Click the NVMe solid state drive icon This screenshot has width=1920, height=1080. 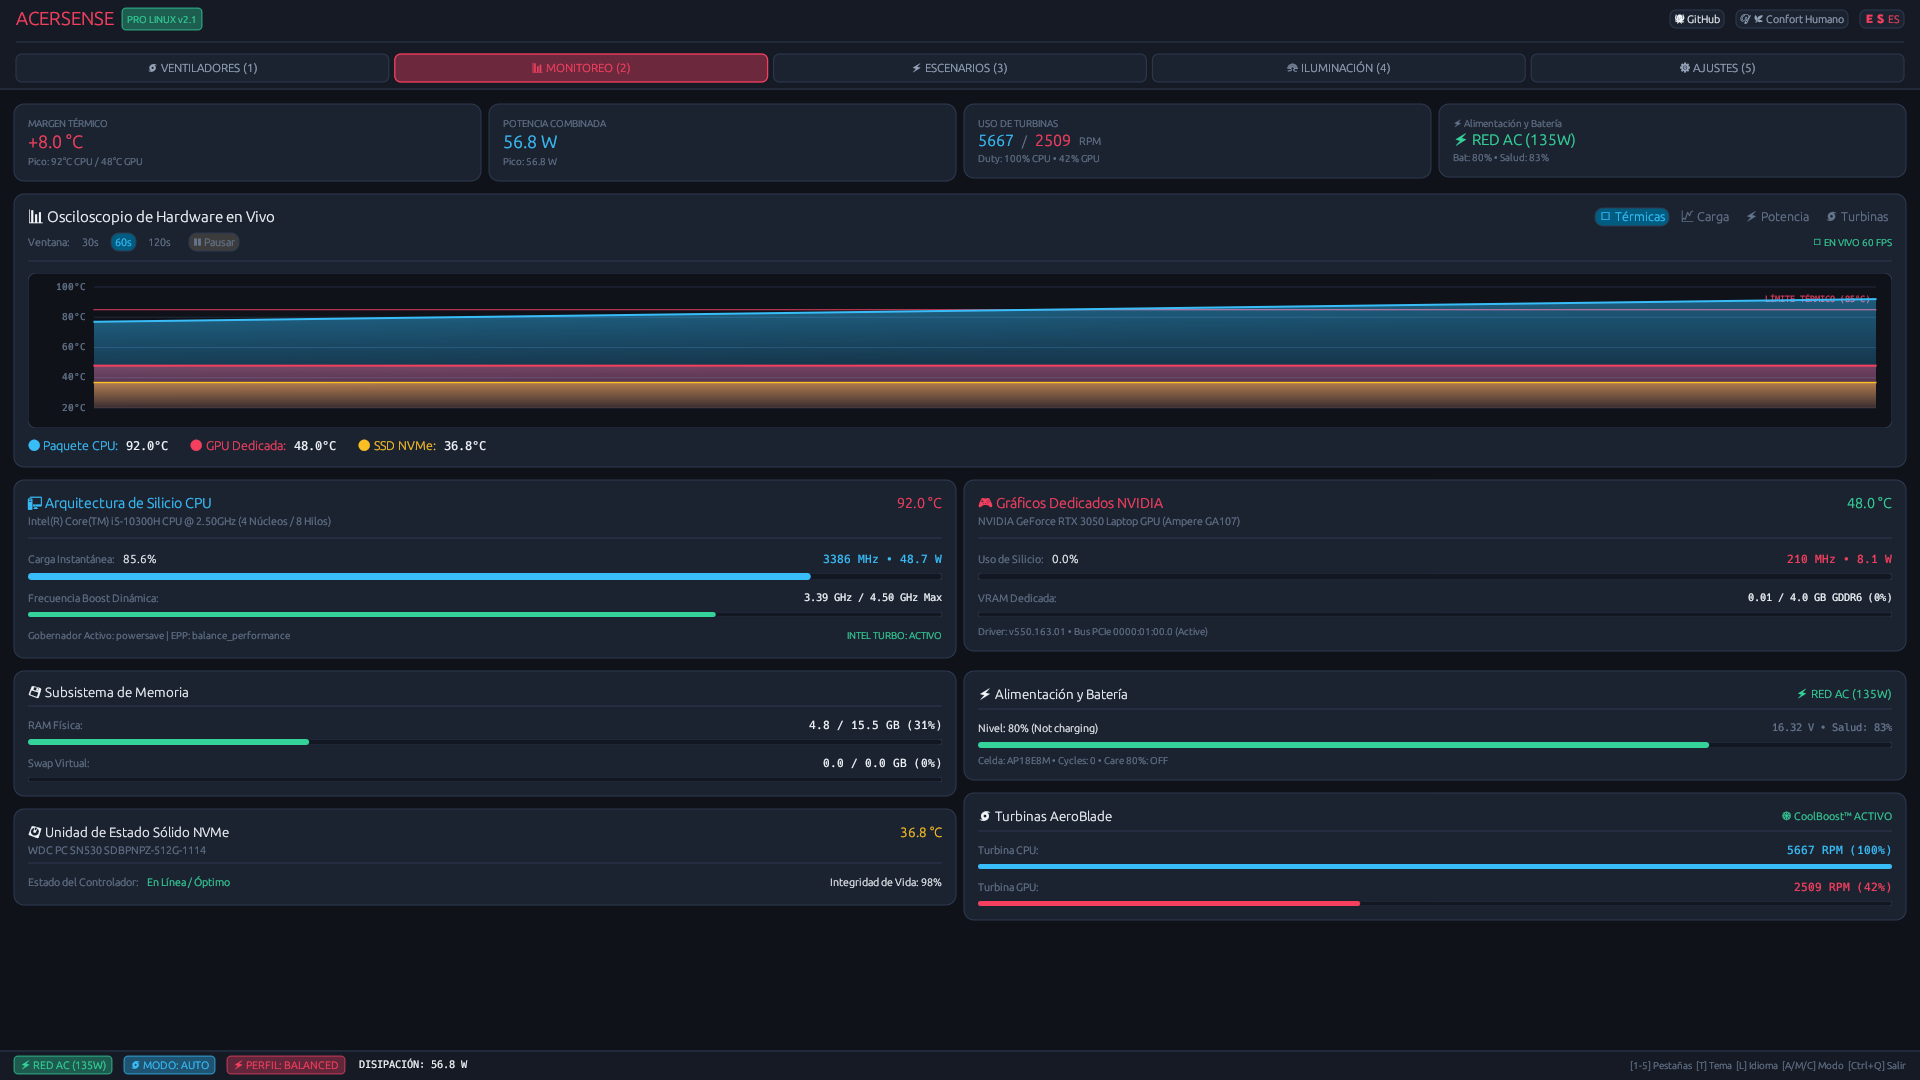pos(35,832)
